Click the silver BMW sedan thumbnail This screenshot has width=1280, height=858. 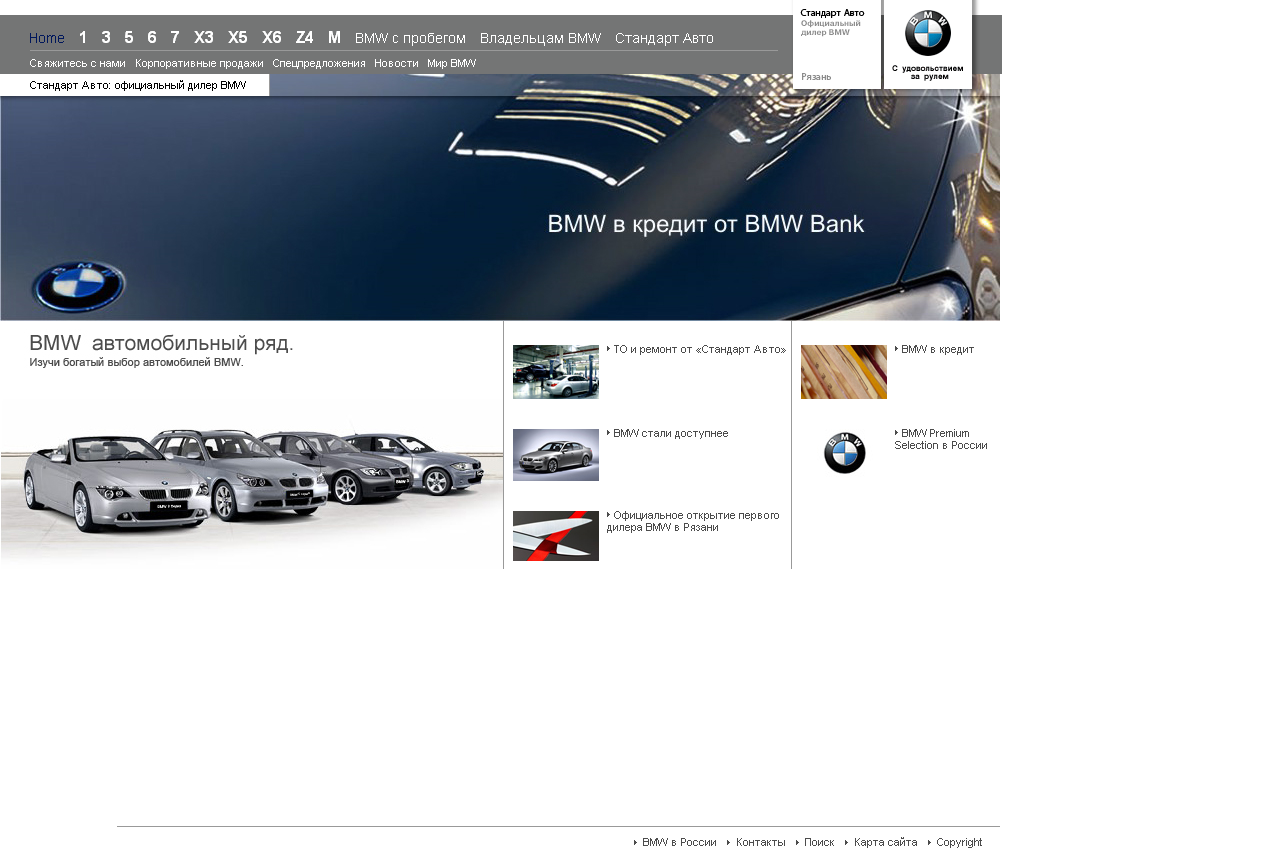pos(555,455)
